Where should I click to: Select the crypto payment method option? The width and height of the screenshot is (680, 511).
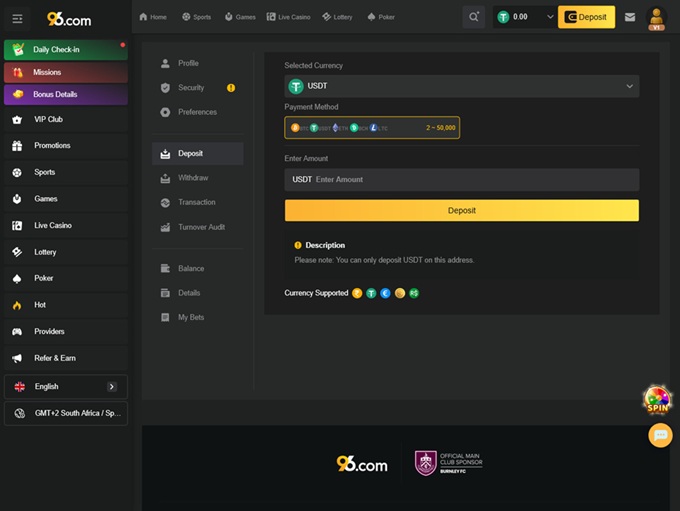(371, 128)
